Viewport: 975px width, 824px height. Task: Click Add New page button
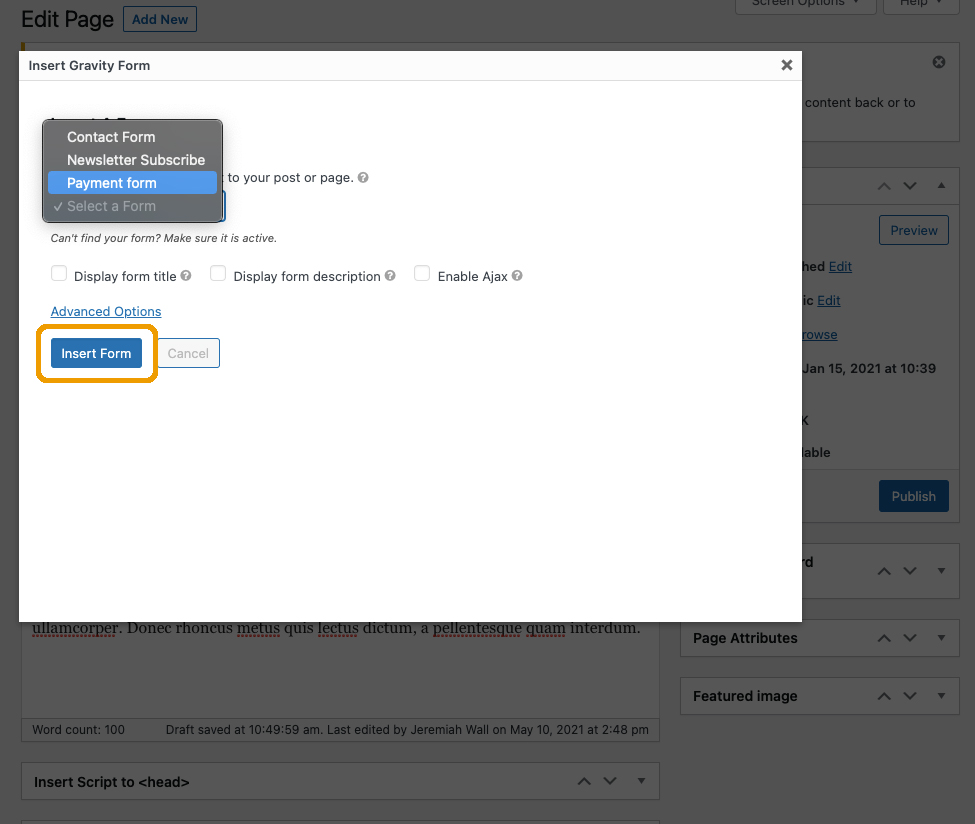[x=160, y=19]
